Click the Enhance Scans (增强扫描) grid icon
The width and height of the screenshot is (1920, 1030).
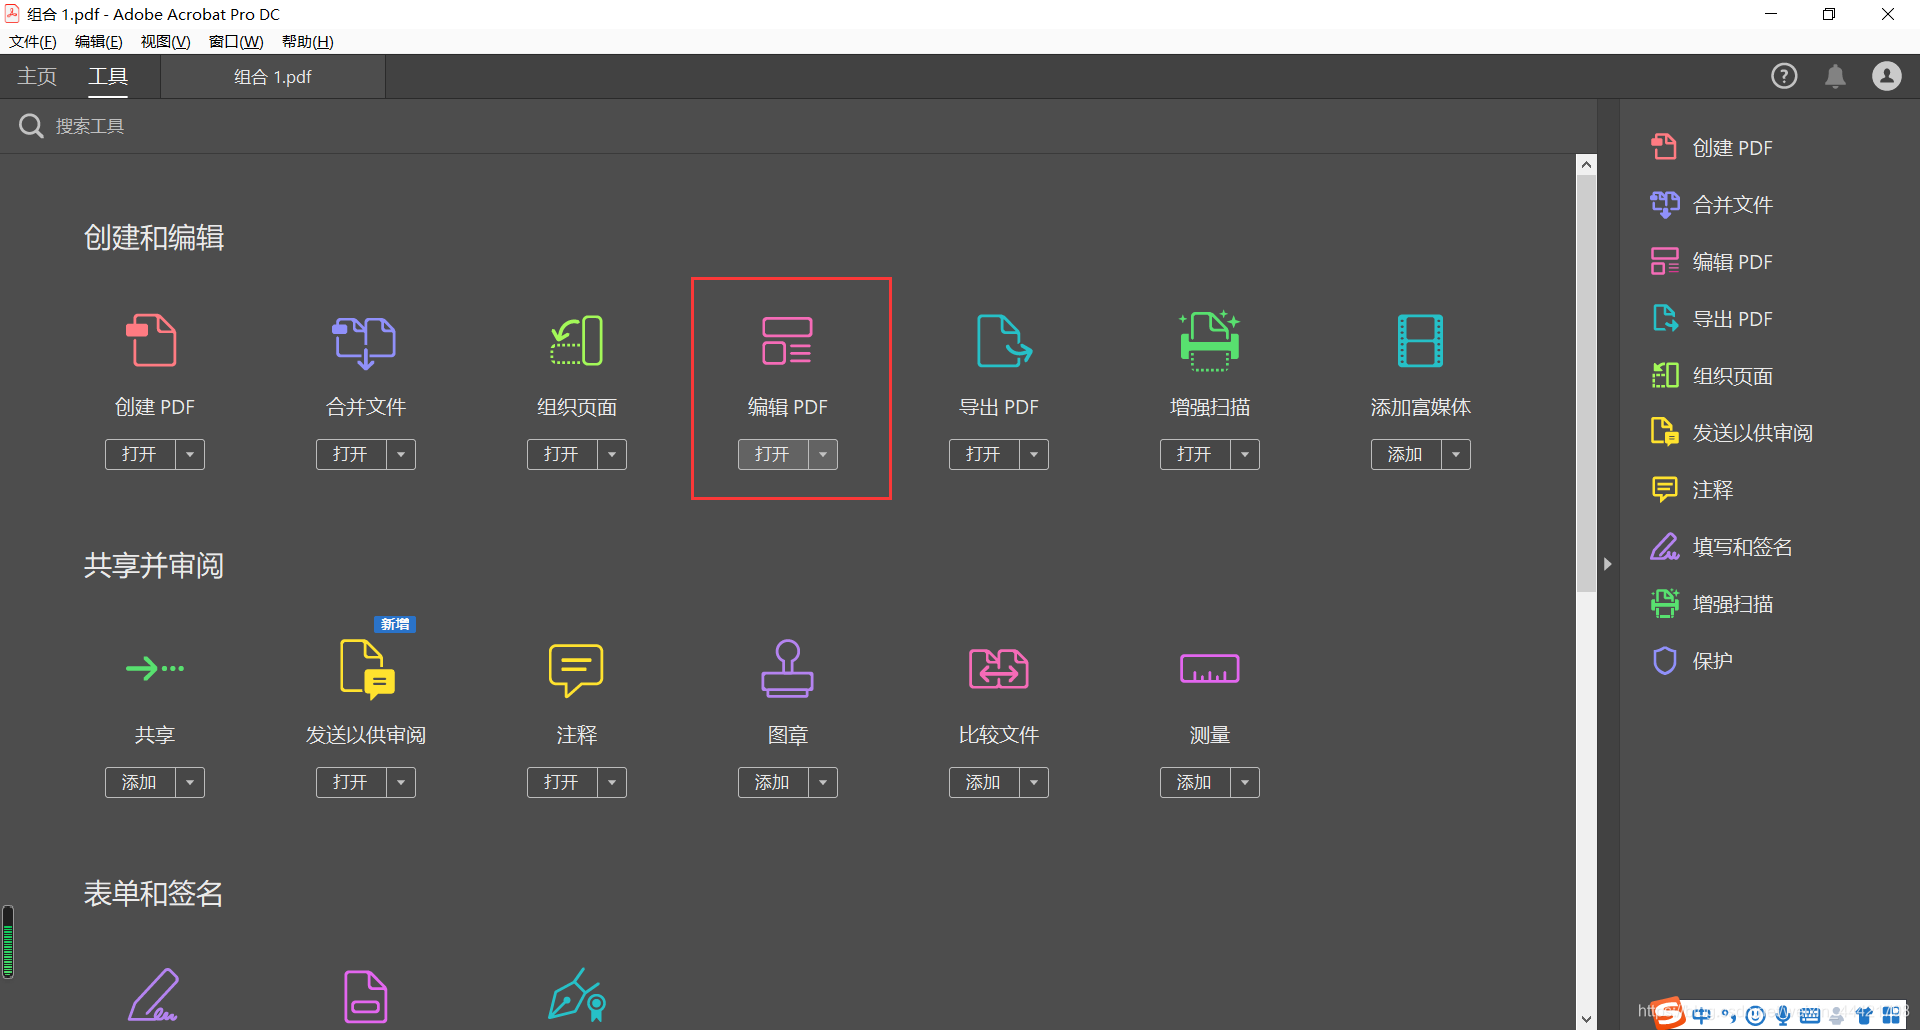1210,340
